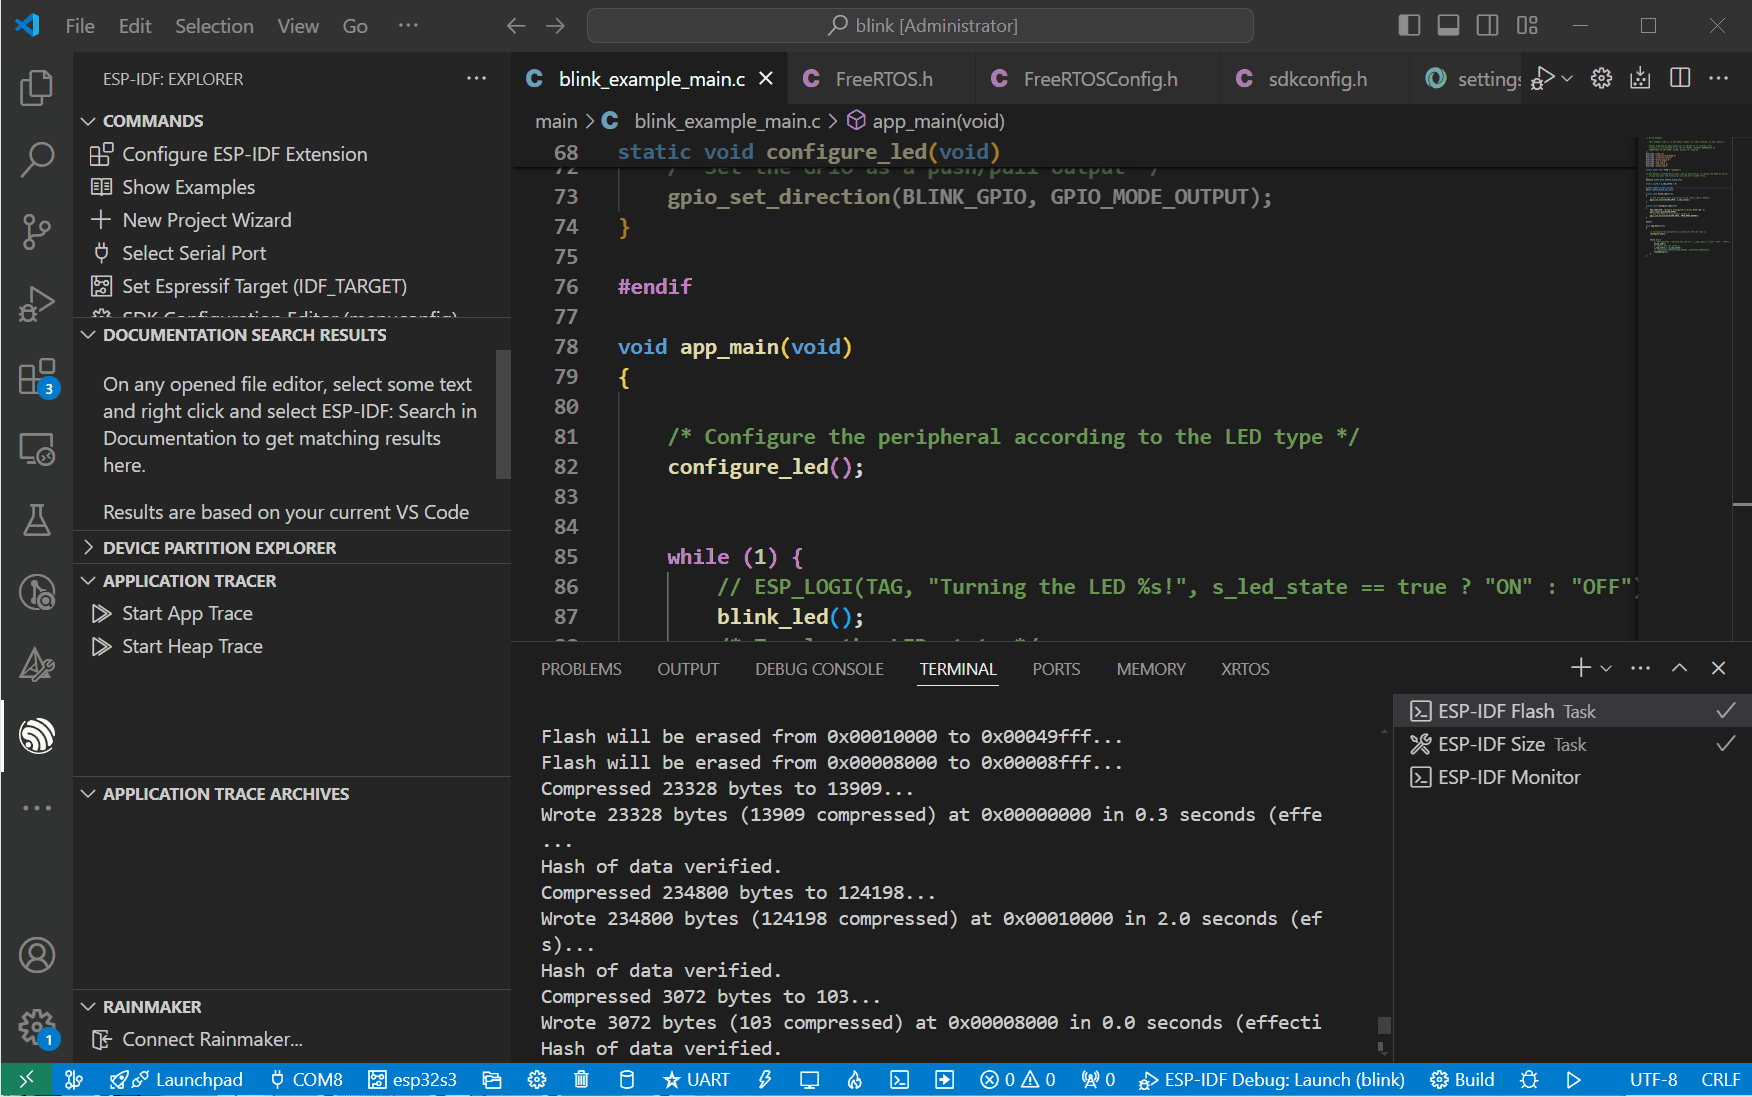Click the blink command center search box
This screenshot has height=1097, width=1752.
tap(920, 26)
